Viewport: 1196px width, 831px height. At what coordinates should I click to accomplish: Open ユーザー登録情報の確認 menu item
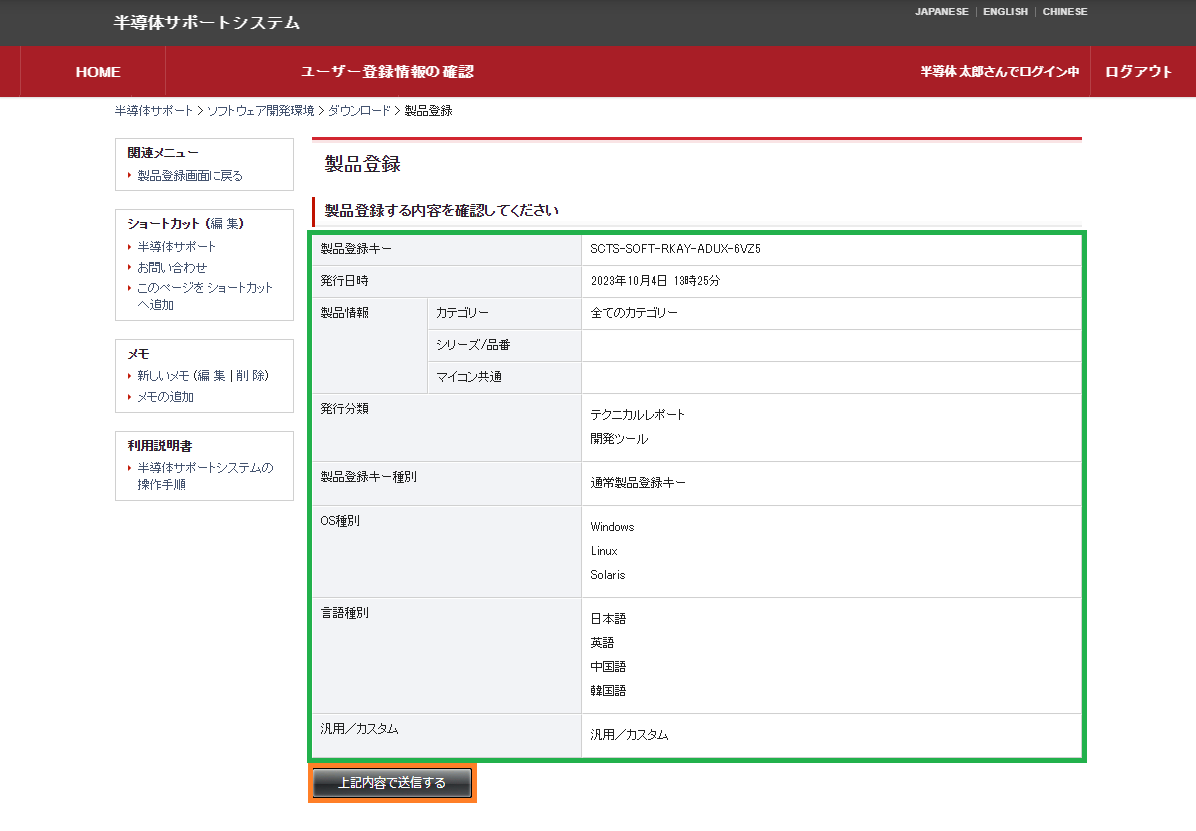pyautogui.click(x=387, y=72)
